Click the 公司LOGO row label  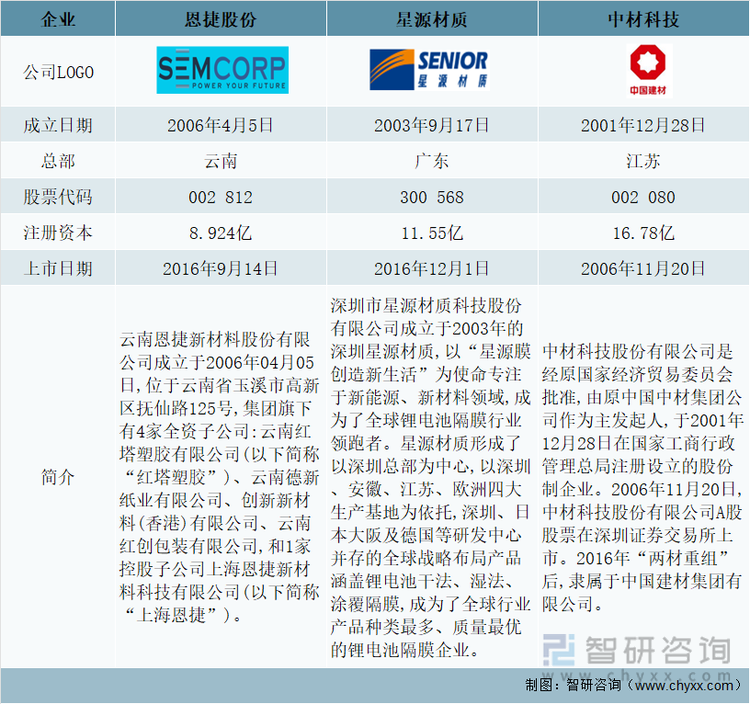tap(58, 72)
